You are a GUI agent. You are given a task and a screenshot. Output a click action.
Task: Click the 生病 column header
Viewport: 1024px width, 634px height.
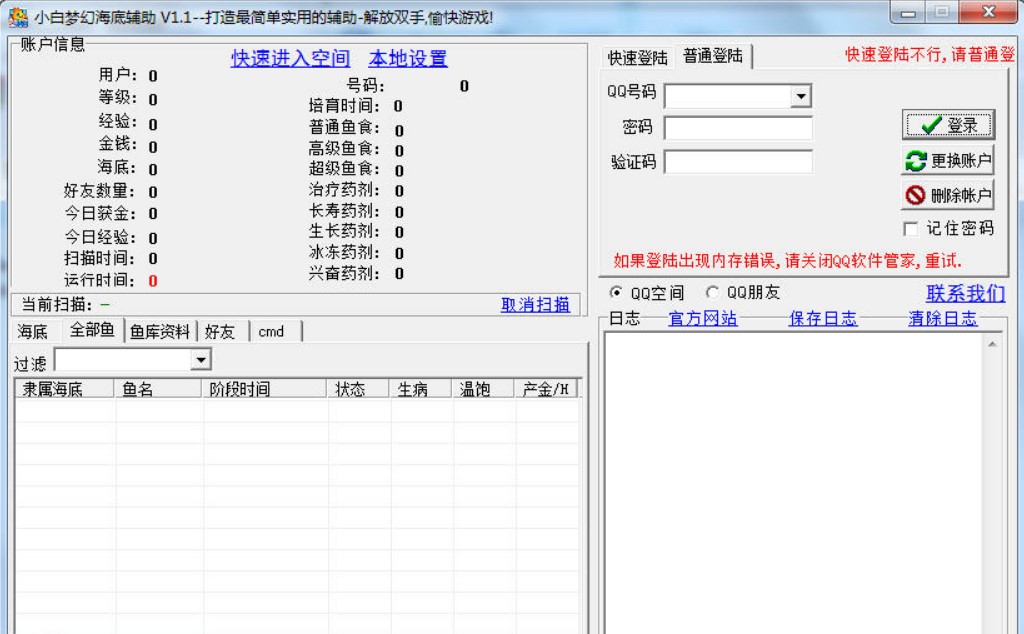tap(420, 389)
